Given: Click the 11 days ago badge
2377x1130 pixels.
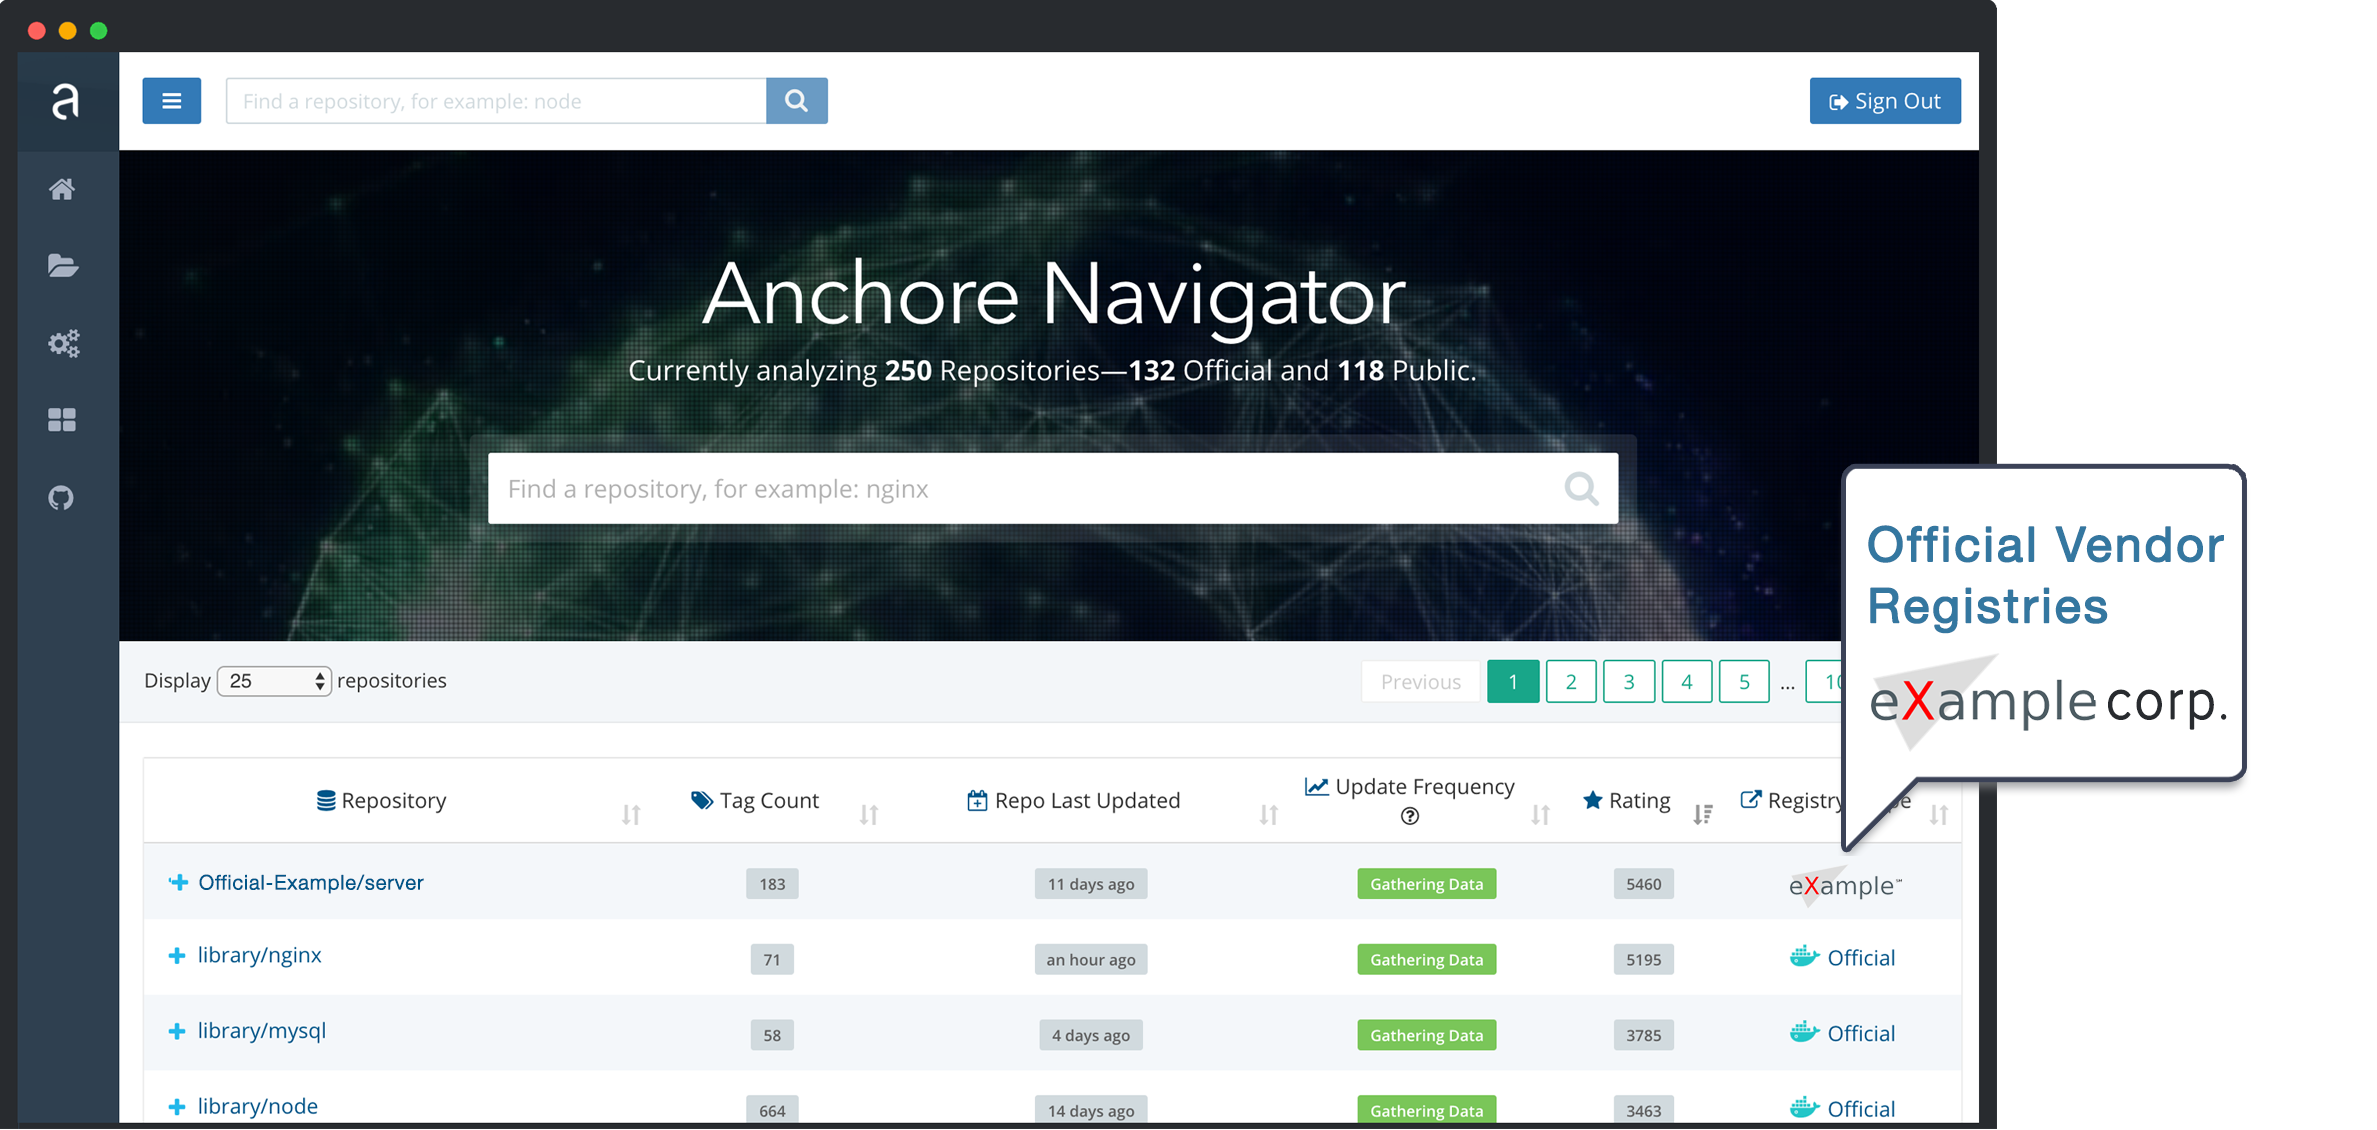Looking at the screenshot, I should click(1091, 884).
